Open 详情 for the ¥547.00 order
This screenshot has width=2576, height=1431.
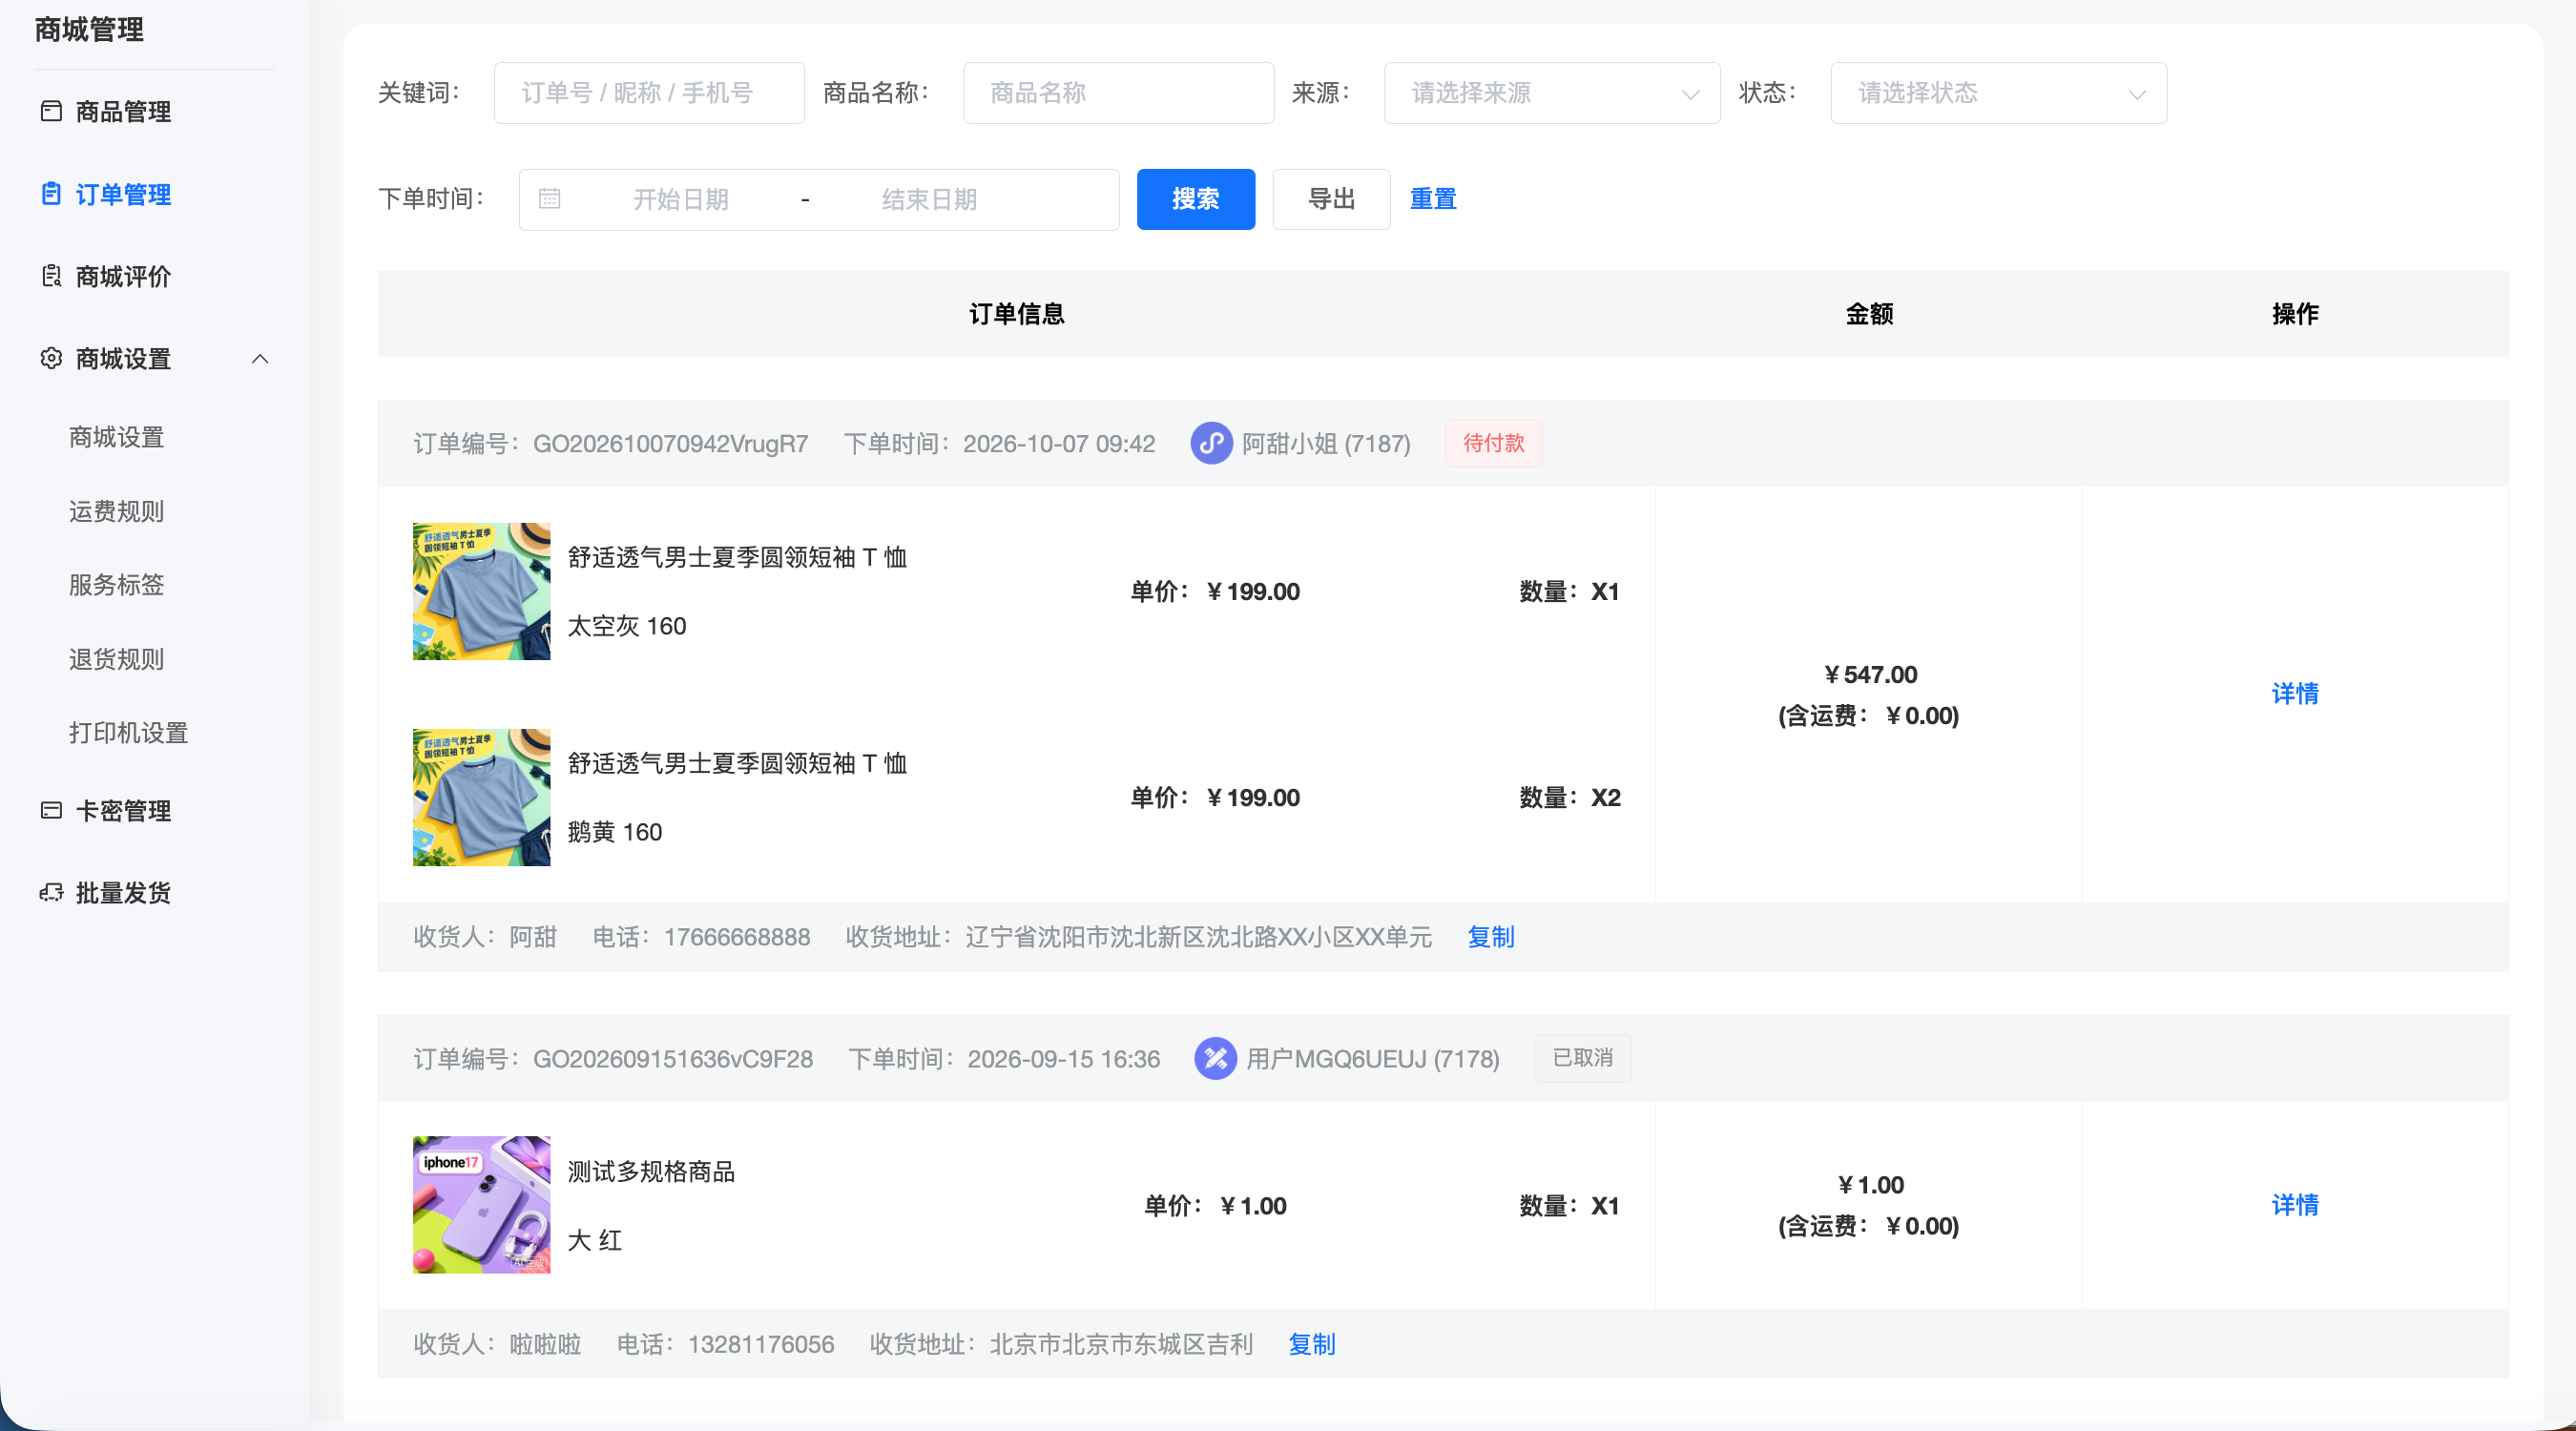2294,694
